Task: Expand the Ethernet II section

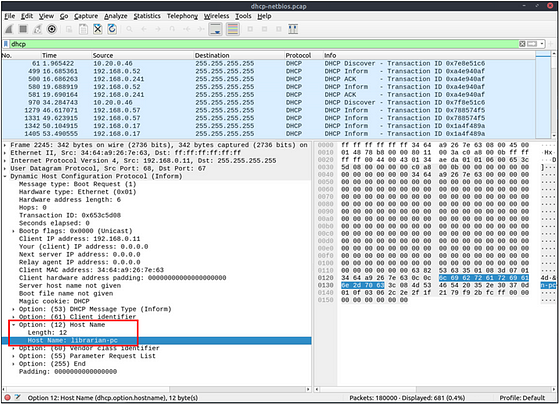Action: coord(5,152)
